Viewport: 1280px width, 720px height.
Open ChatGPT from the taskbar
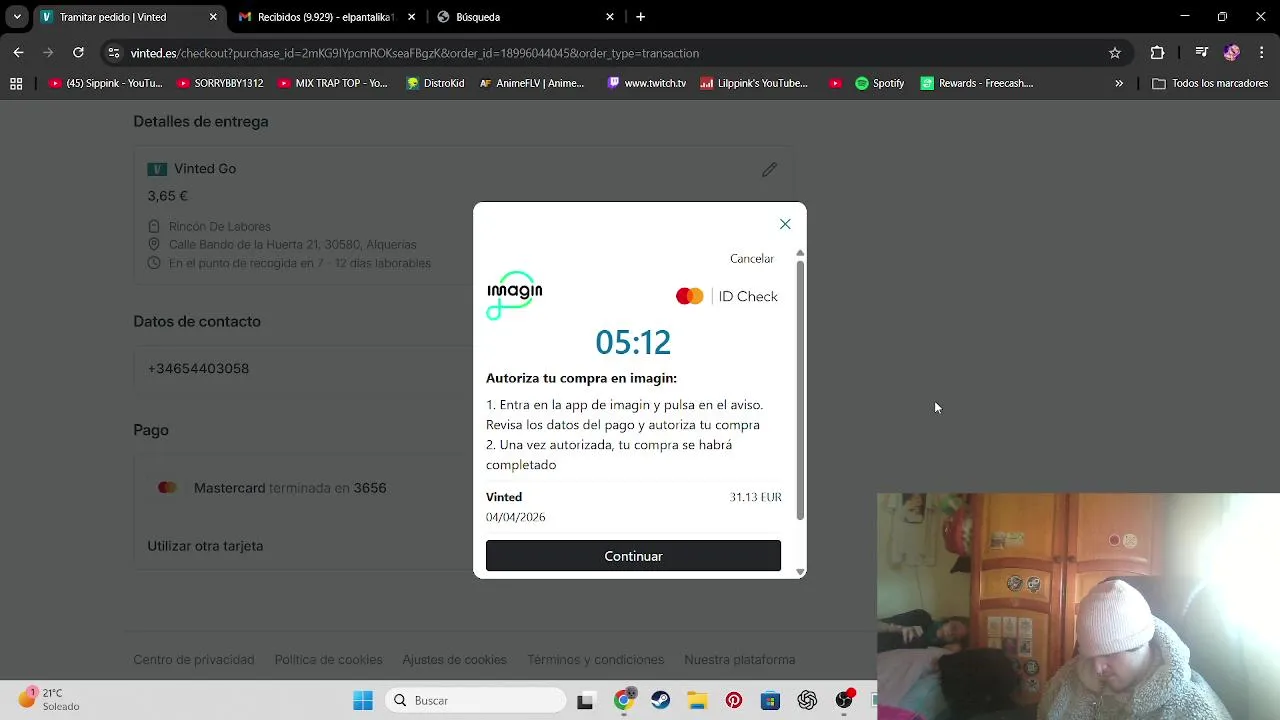(807, 700)
